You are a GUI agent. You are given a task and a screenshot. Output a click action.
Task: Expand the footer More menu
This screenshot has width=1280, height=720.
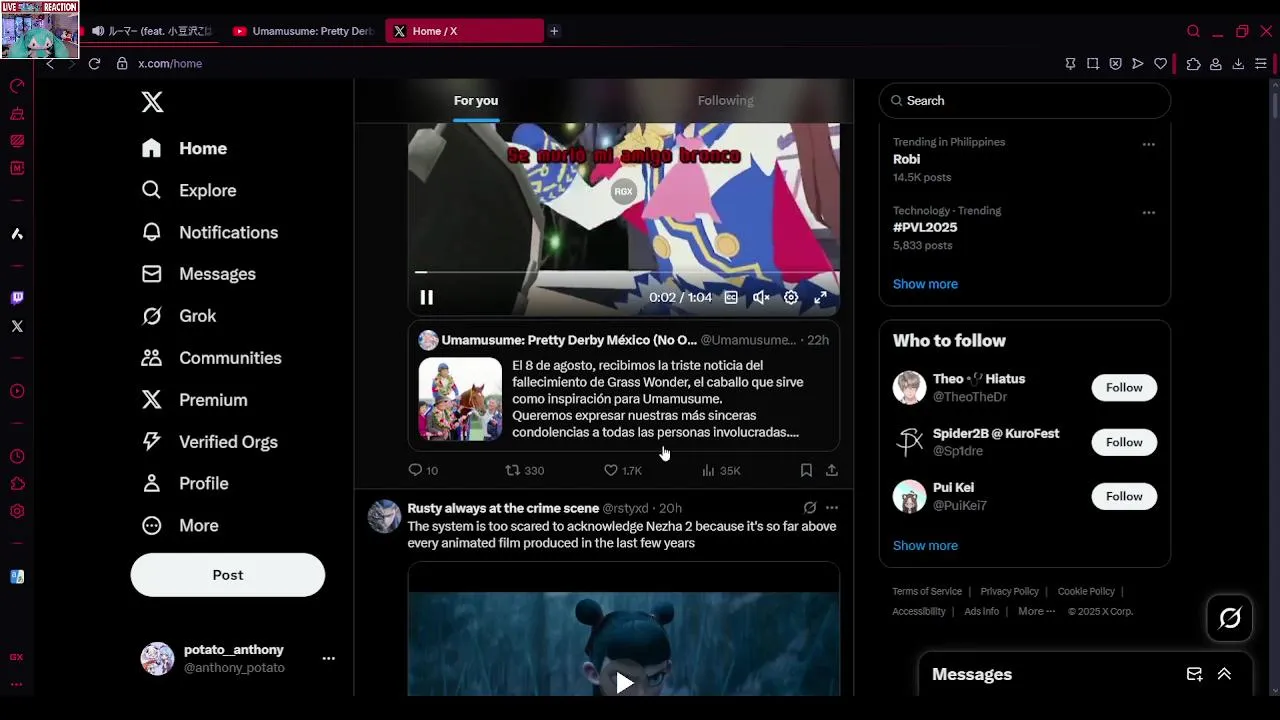tap(1036, 611)
